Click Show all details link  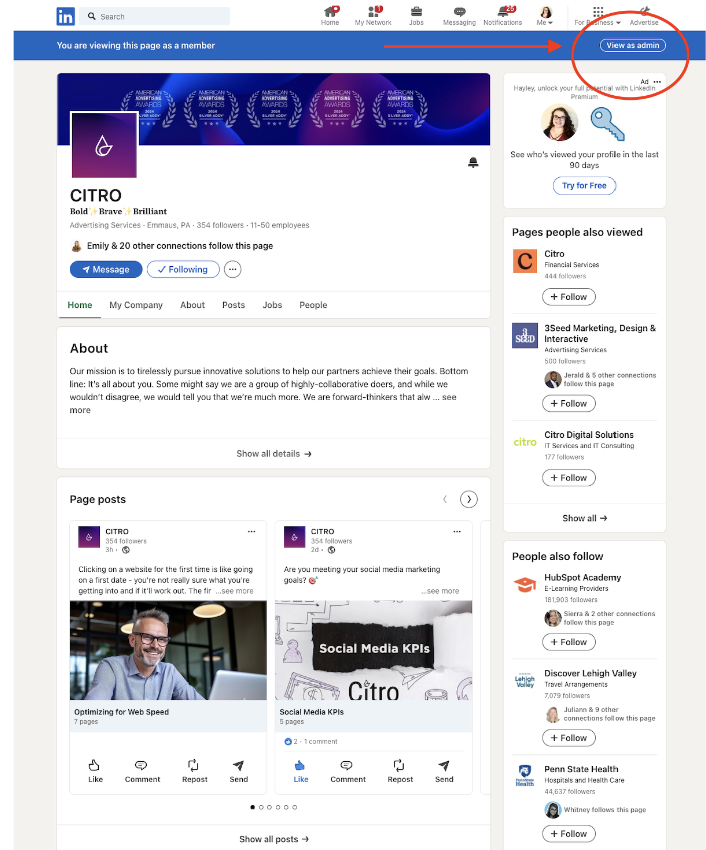[273, 454]
